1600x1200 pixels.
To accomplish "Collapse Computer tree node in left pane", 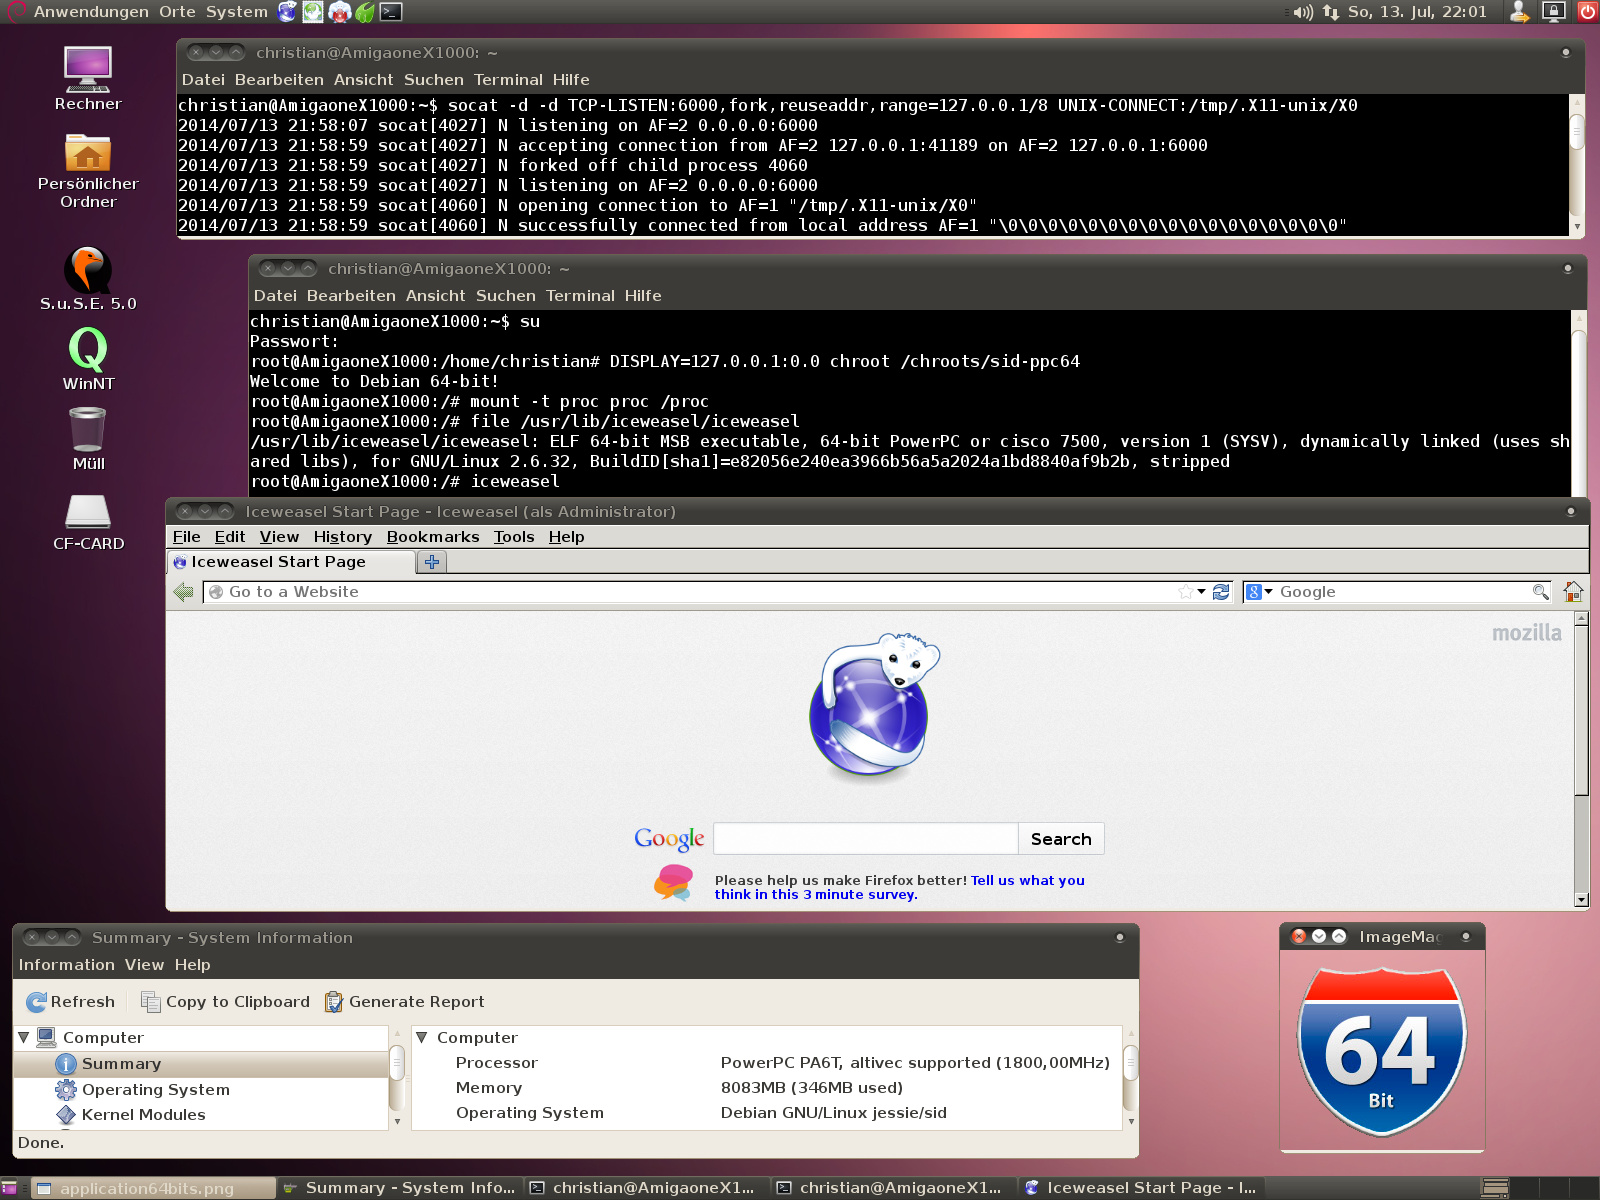I will (x=24, y=1038).
